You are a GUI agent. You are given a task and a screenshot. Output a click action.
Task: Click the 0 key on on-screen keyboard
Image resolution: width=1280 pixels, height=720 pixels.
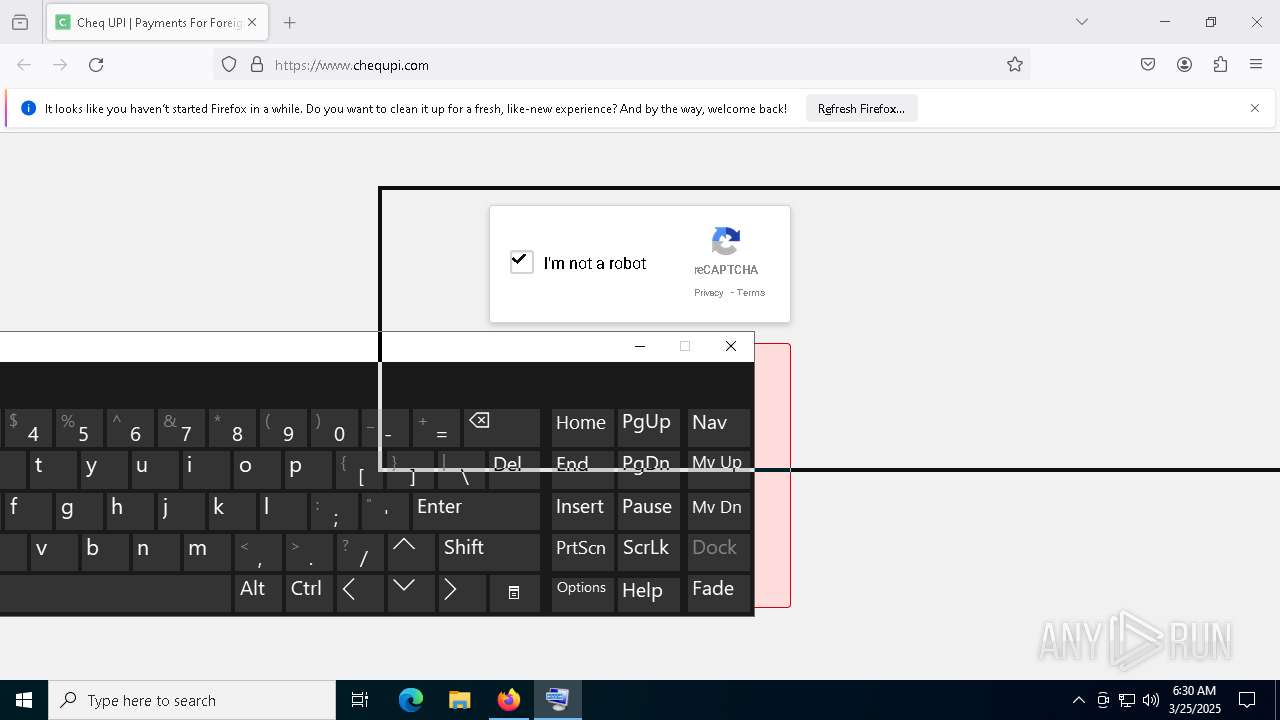tap(334, 427)
